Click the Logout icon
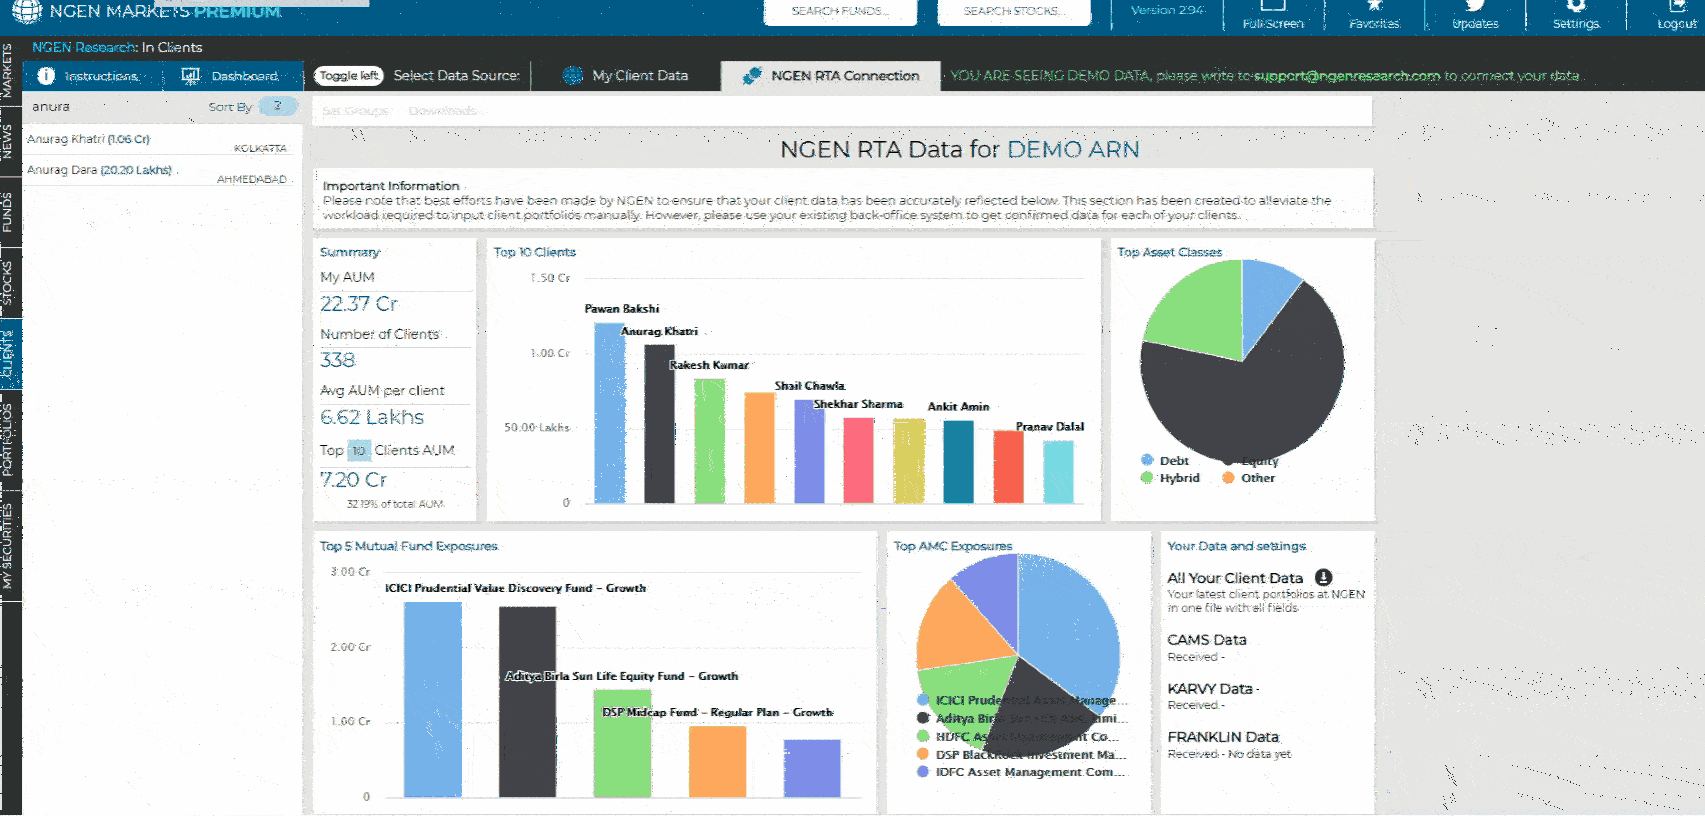Image resolution: width=1705 pixels, height=816 pixels. [1677, 6]
